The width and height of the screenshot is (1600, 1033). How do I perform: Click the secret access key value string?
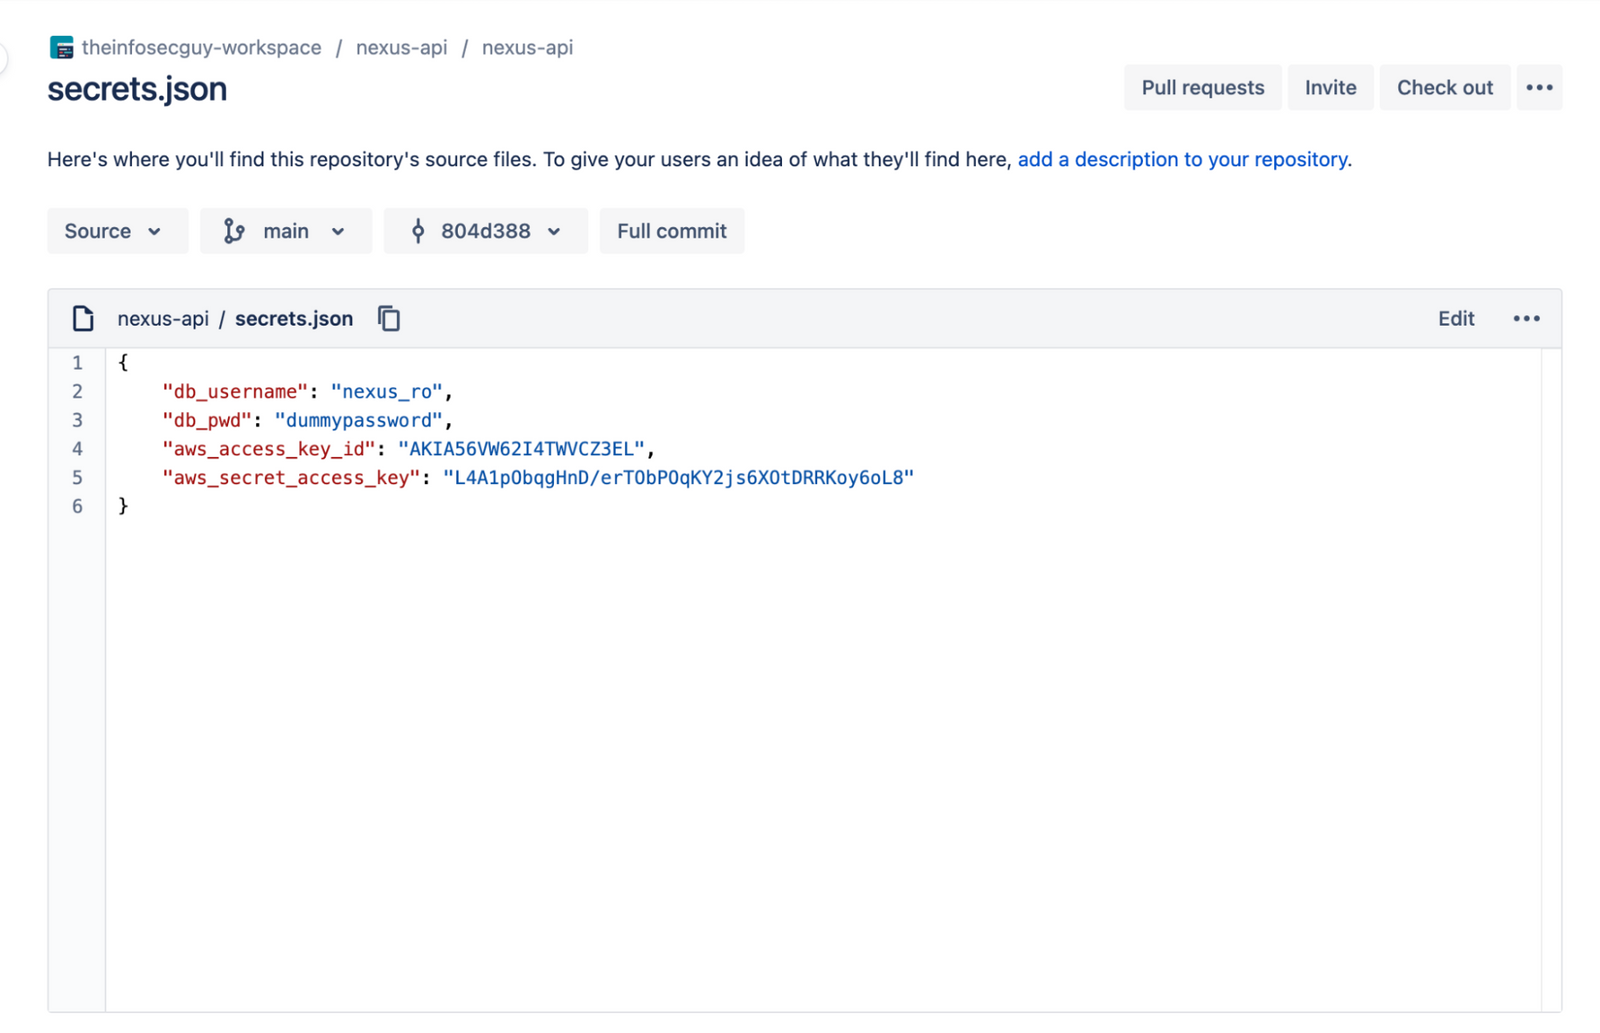point(678,478)
